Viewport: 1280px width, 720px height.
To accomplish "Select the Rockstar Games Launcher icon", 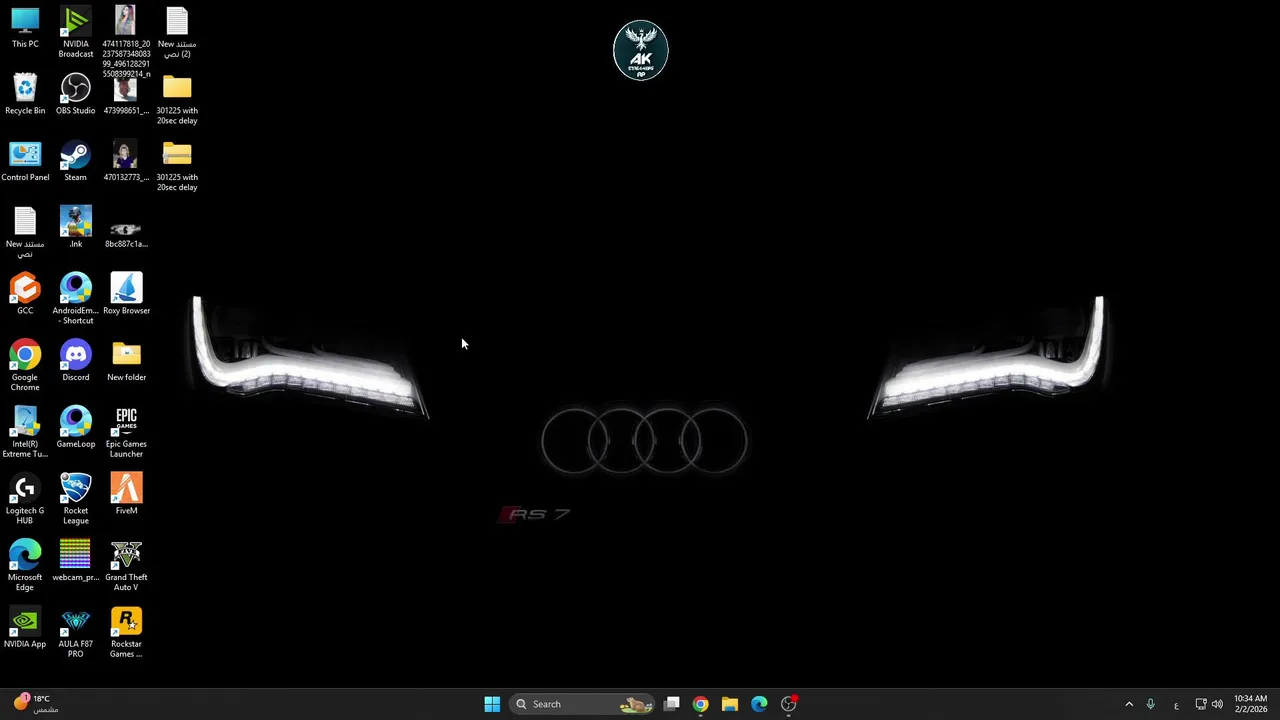I will point(126,633).
